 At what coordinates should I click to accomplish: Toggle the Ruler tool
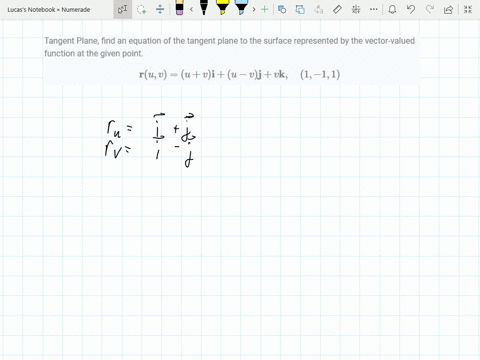point(337,9)
